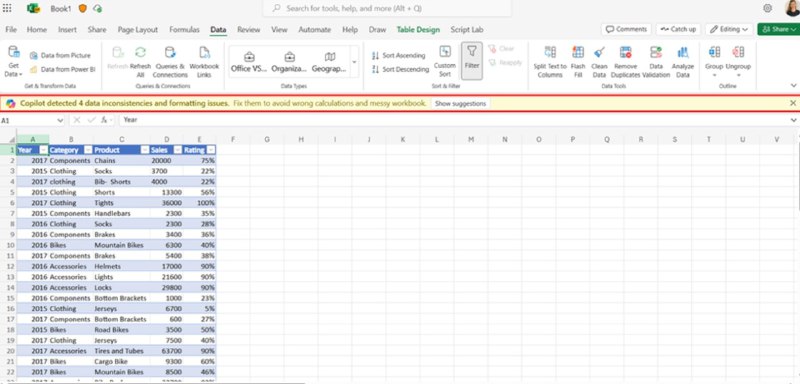Click the Show suggestions button

tap(460, 104)
